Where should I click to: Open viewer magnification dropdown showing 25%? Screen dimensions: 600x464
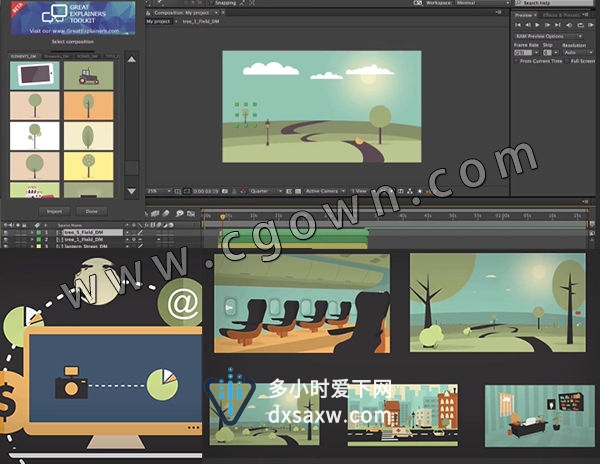coord(159,191)
